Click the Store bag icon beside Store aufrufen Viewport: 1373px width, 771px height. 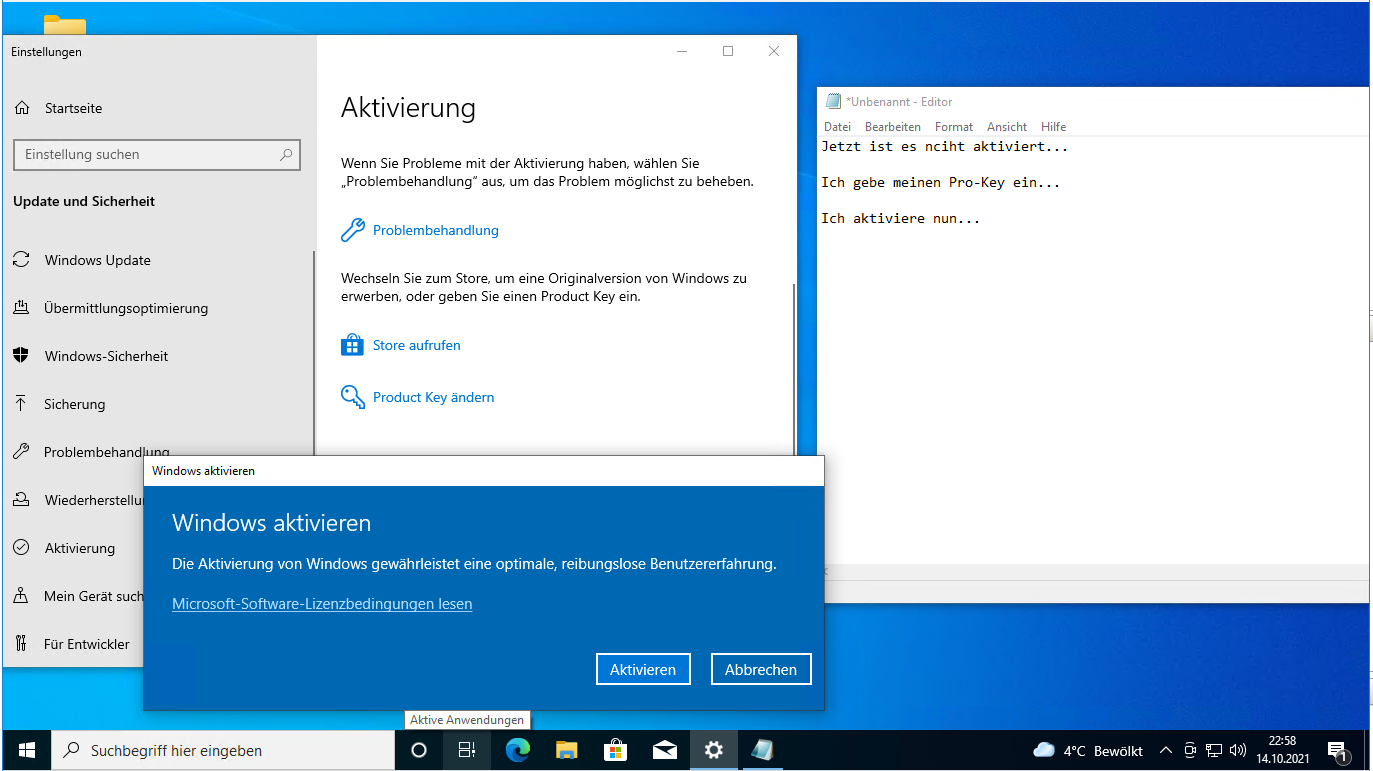point(352,345)
